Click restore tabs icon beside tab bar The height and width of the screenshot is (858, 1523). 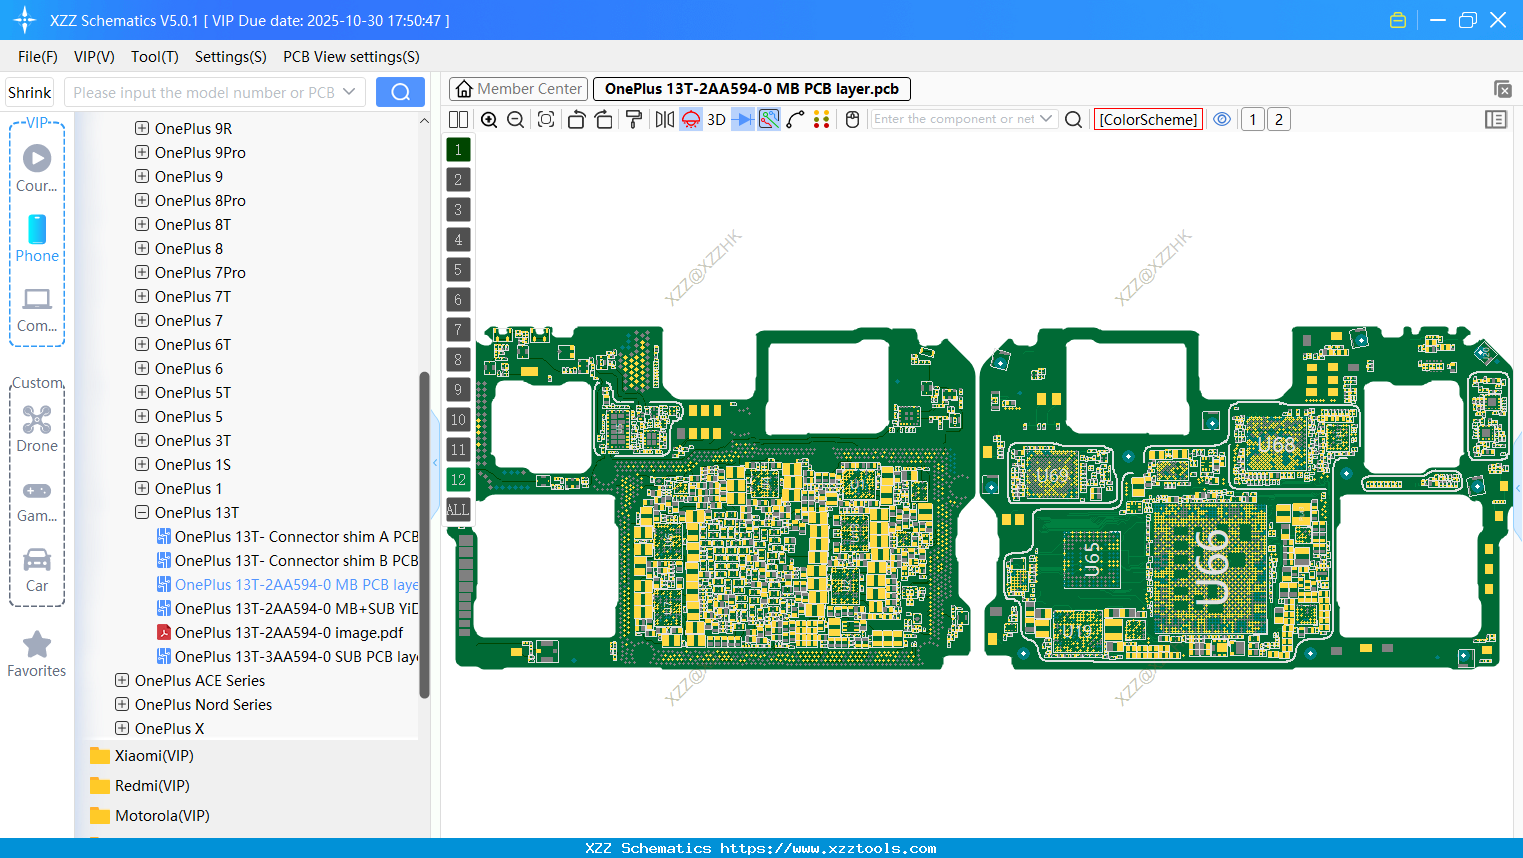(1502, 89)
